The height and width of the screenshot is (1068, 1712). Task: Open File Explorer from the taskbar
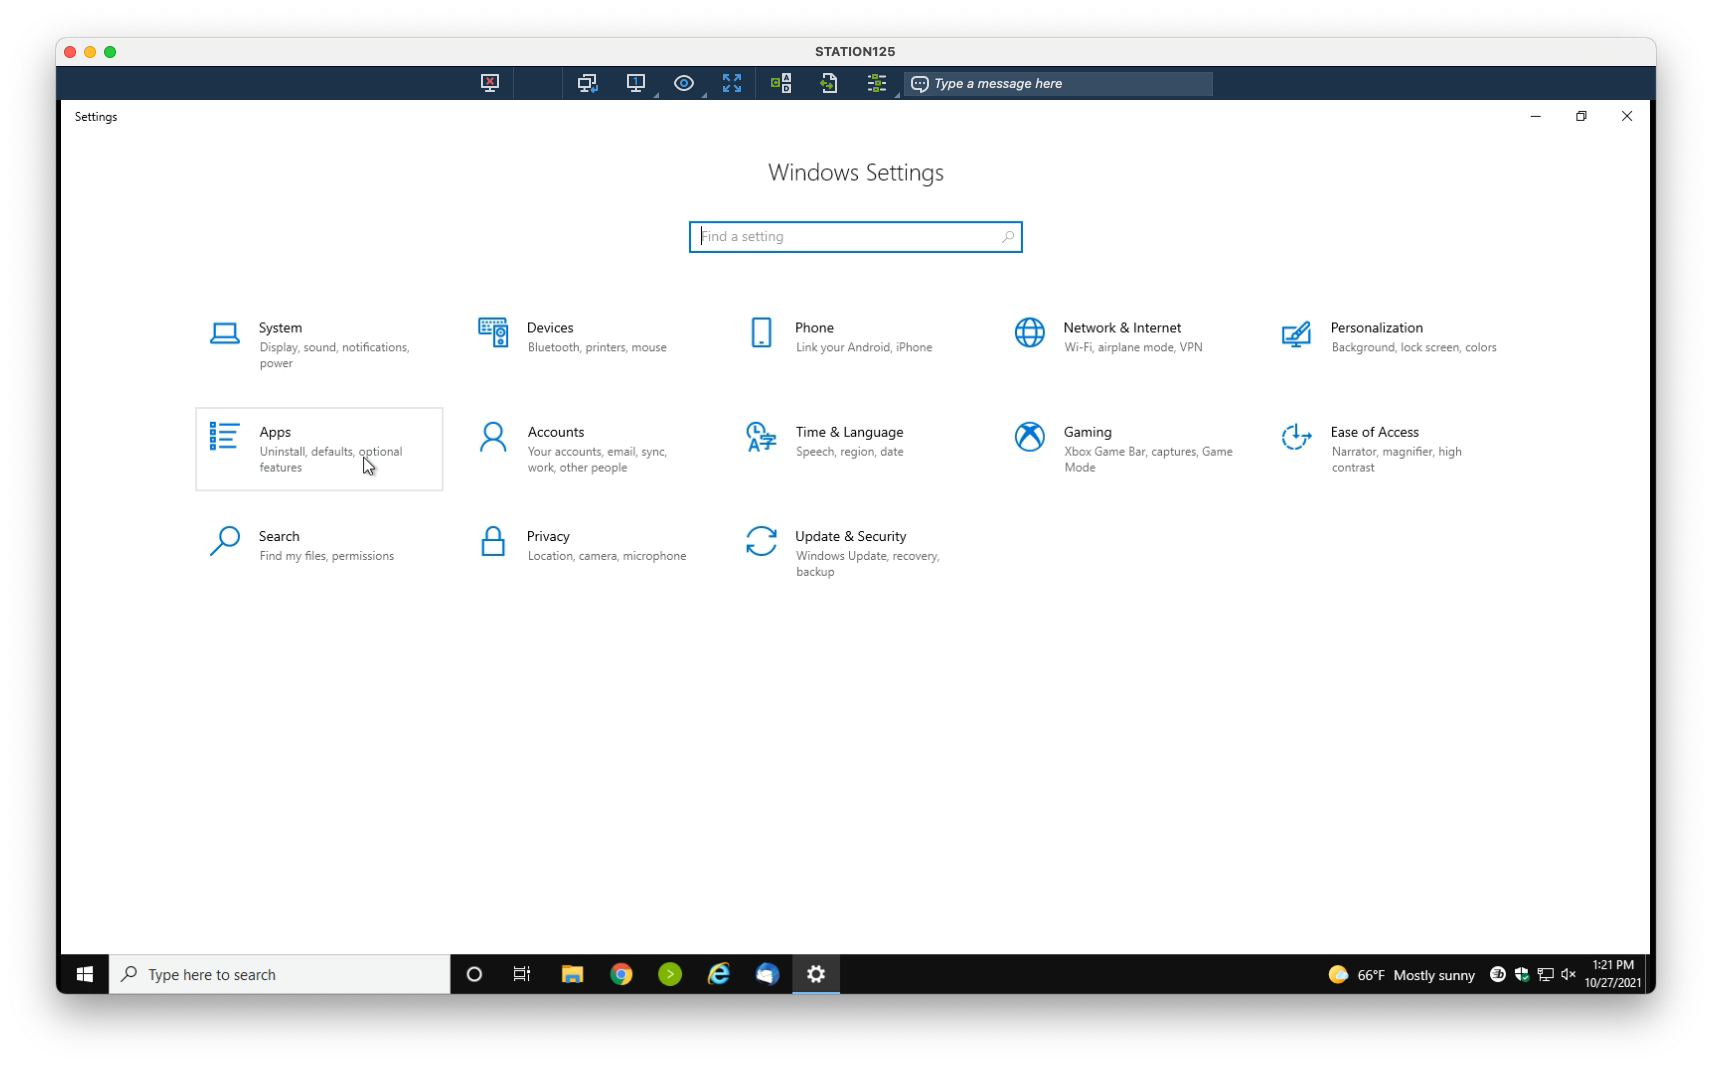572,974
